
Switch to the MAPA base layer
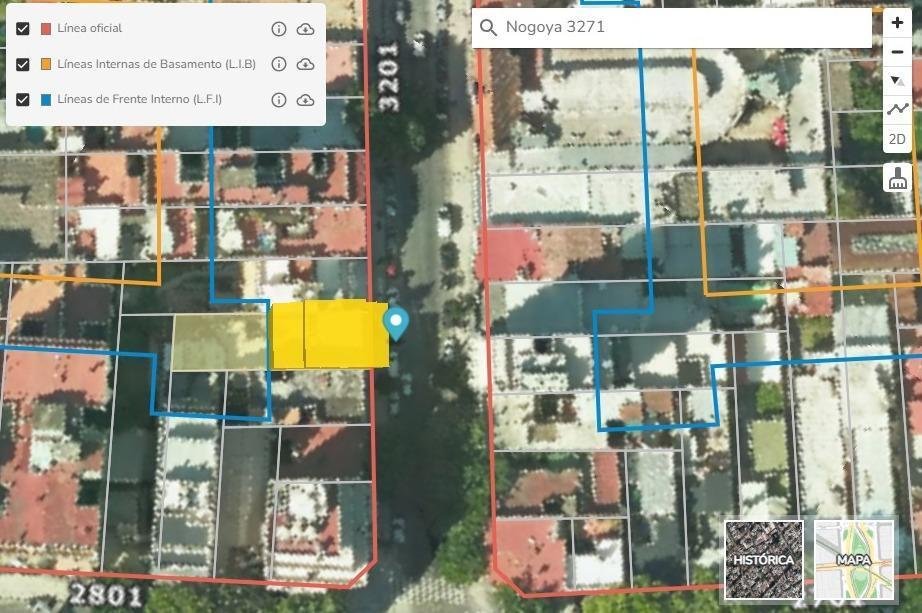click(x=854, y=559)
